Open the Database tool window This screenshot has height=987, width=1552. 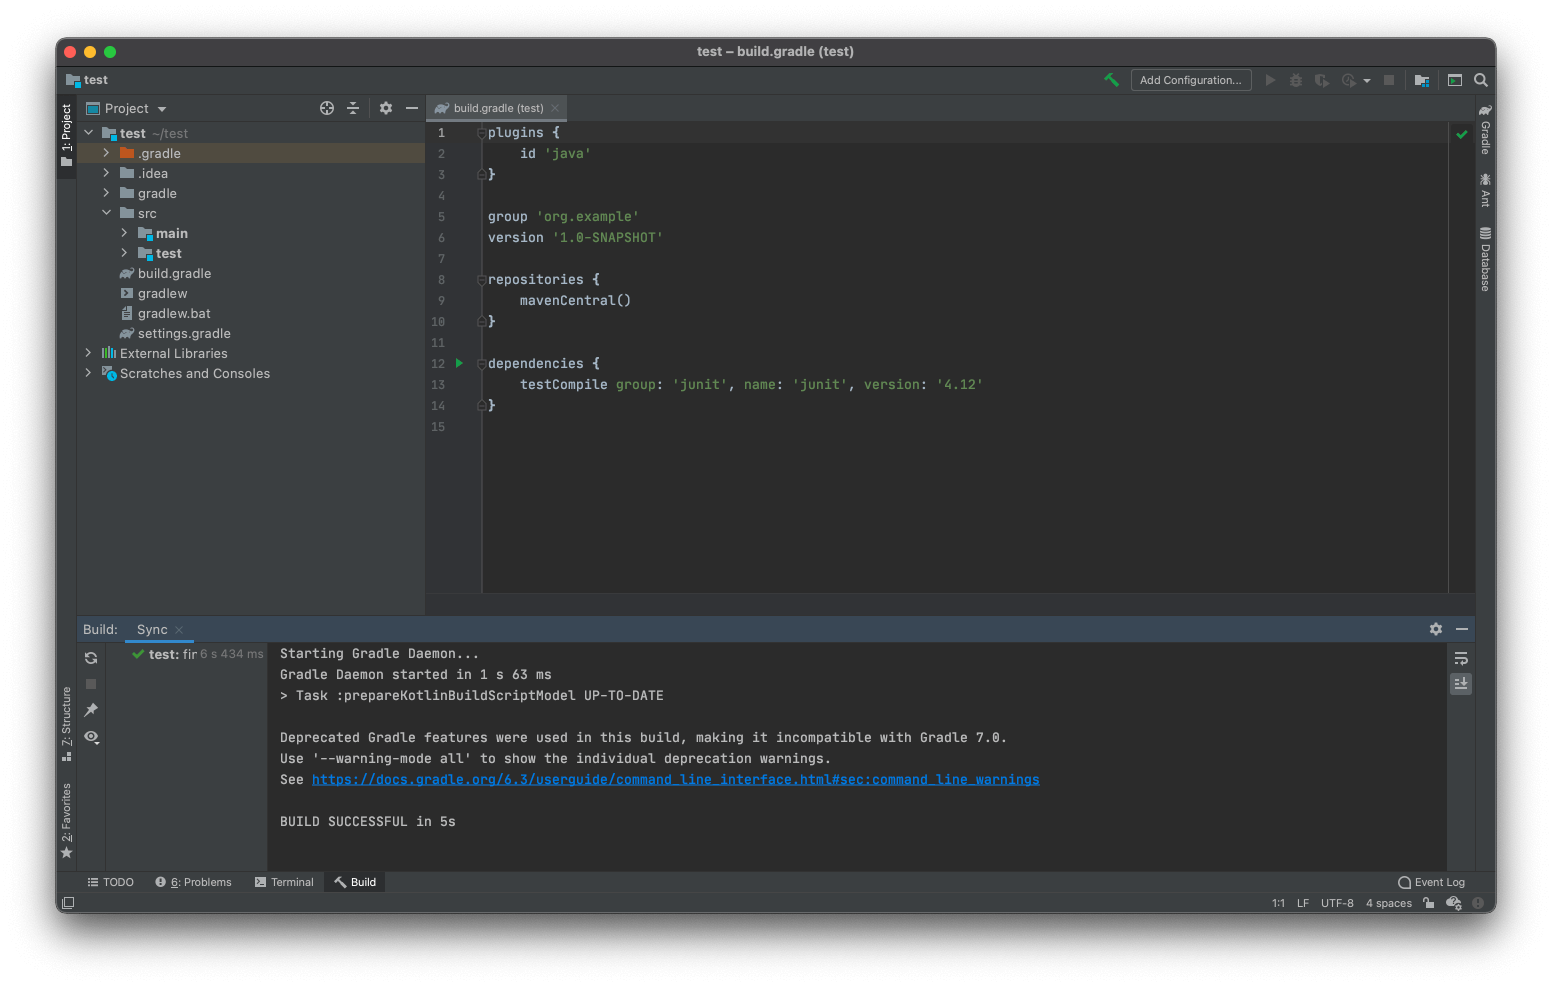coord(1484,252)
